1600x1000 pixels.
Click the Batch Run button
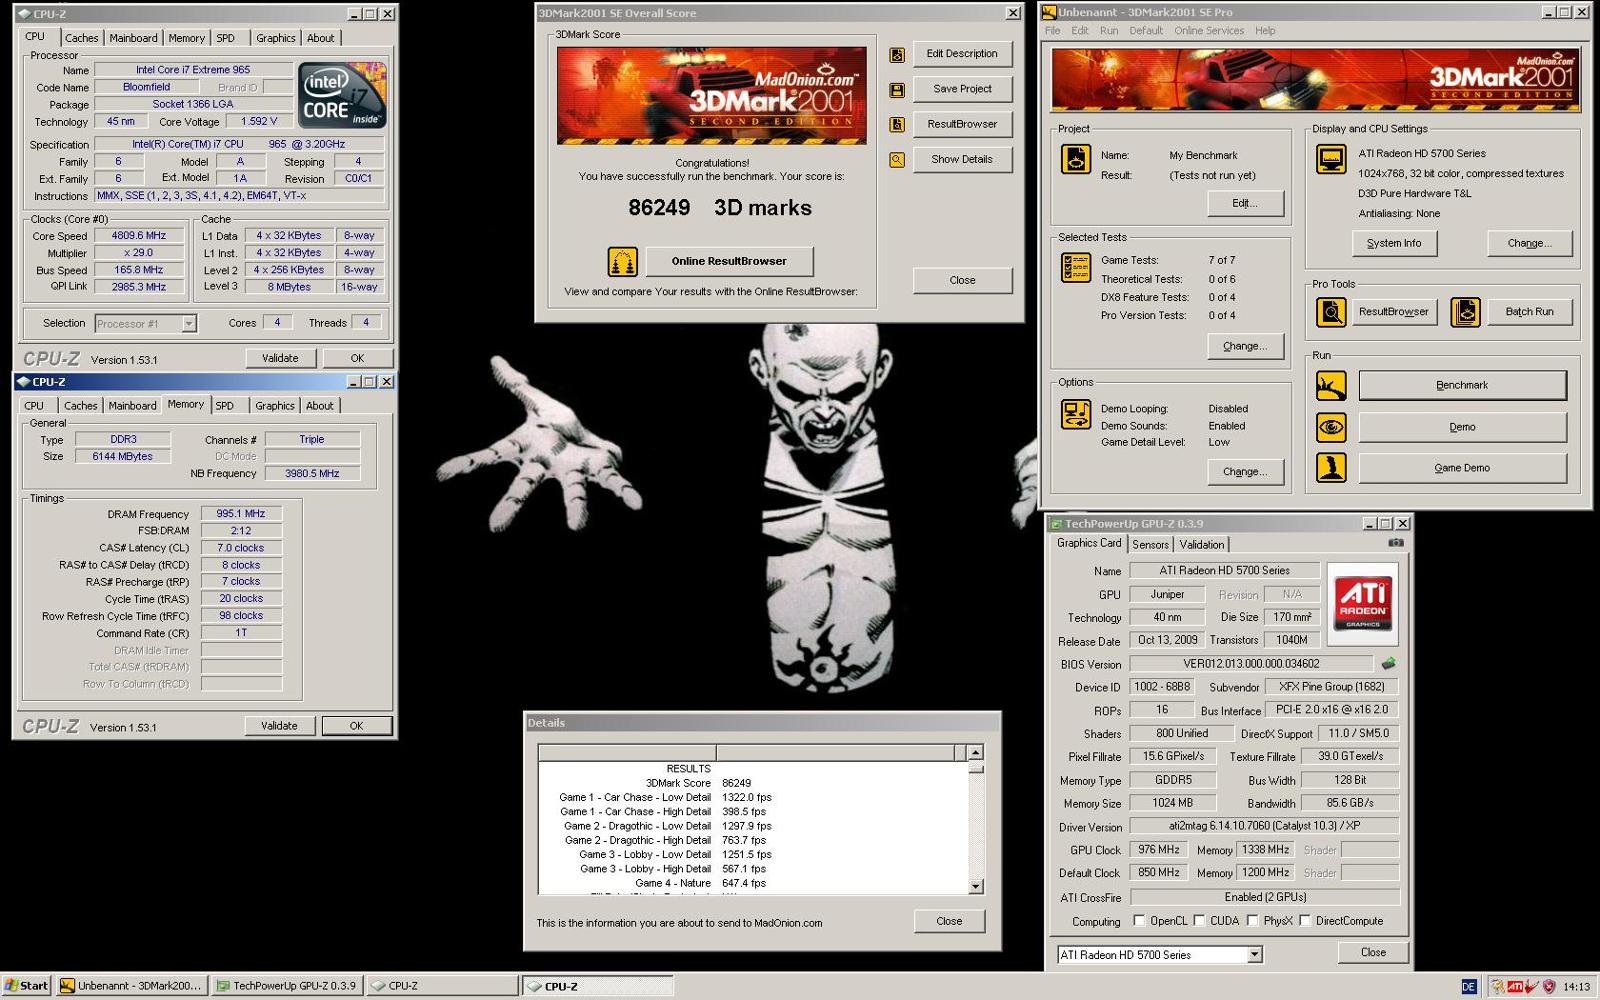pos(1529,312)
